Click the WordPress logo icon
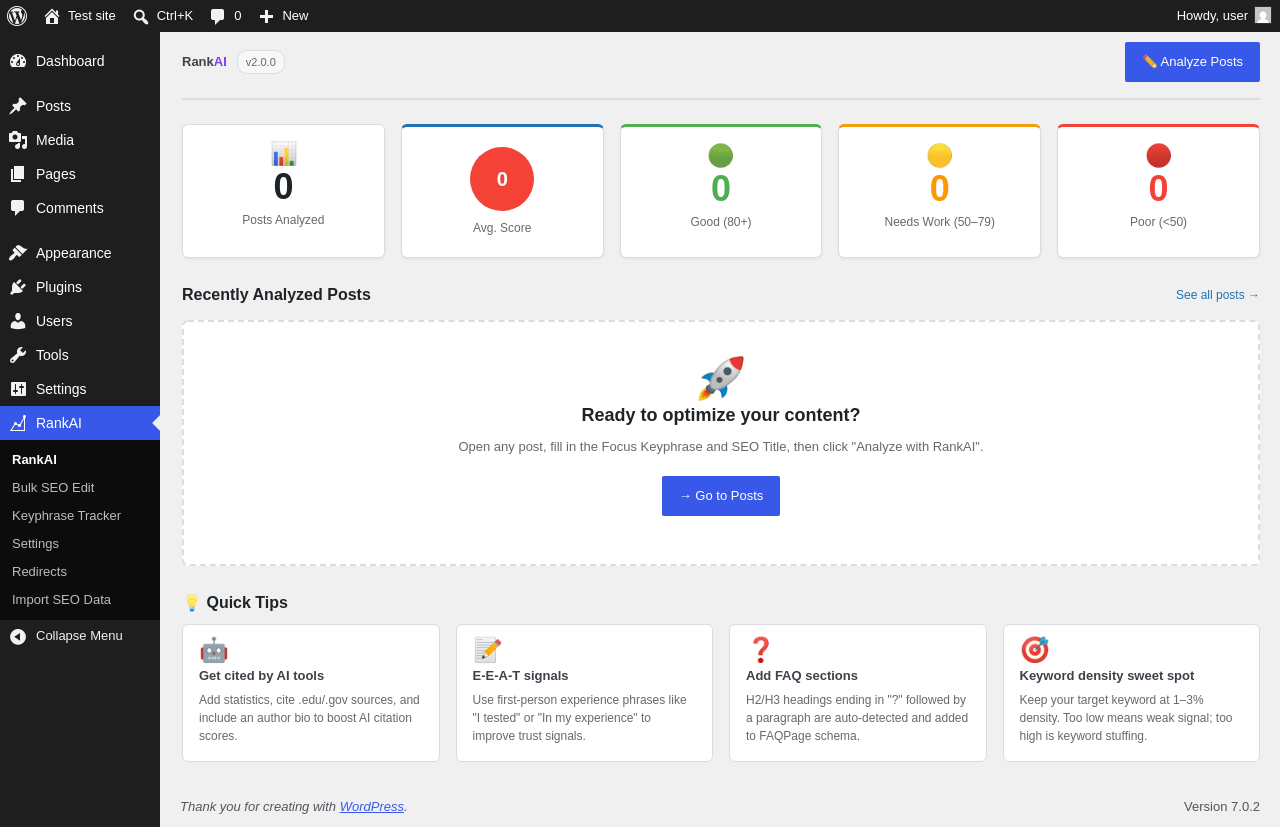This screenshot has width=1280, height=827. [x=17, y=16]
